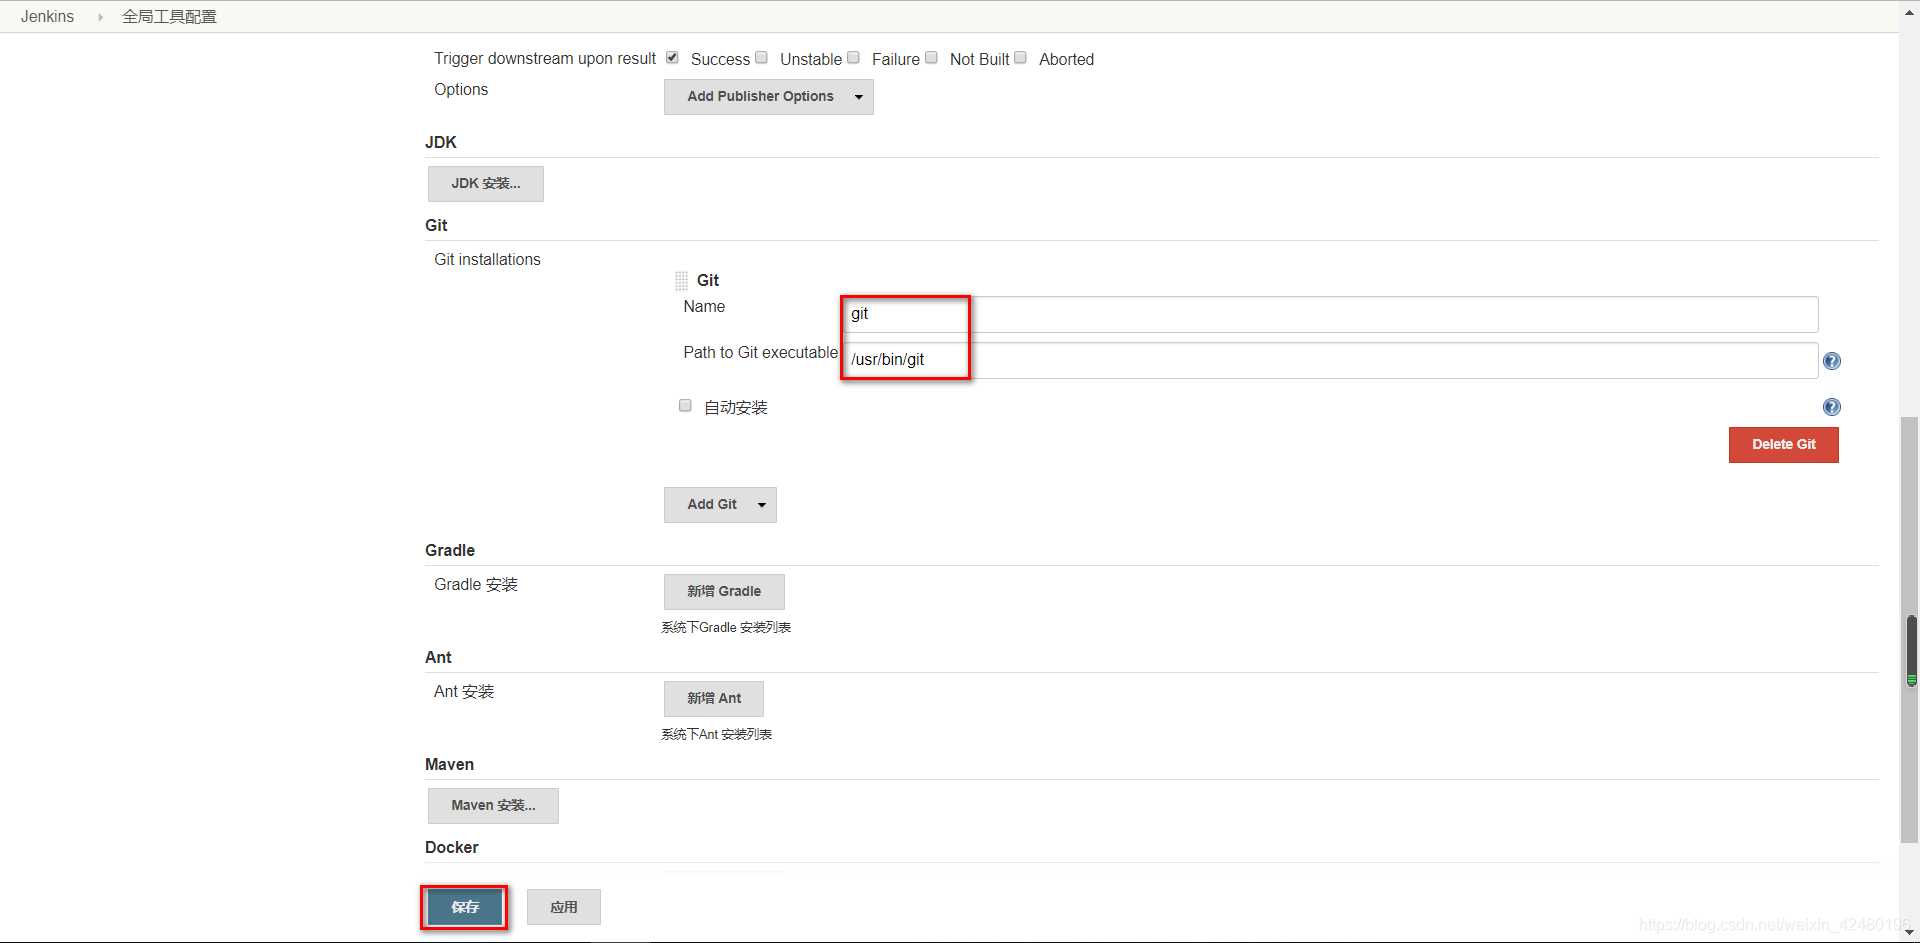The height and width of the screenshot is (943, 1920).
Task: Grab the Git installation drag handle
Action: pos(681,281)
